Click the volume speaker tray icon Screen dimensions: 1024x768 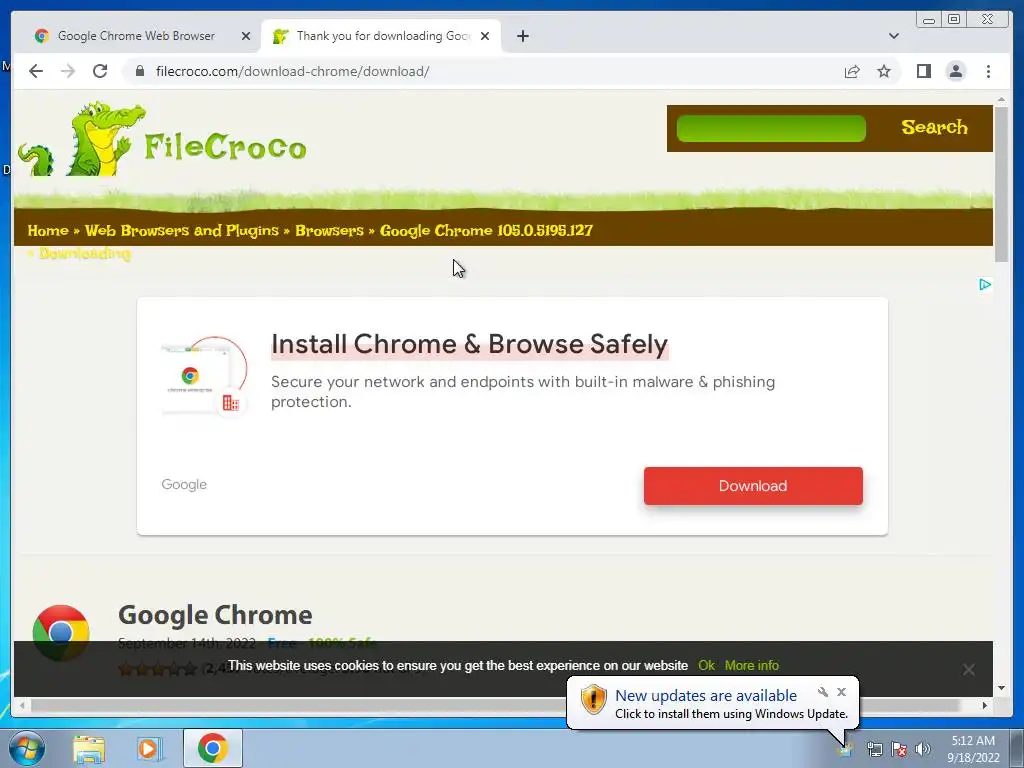click(922, 749)
